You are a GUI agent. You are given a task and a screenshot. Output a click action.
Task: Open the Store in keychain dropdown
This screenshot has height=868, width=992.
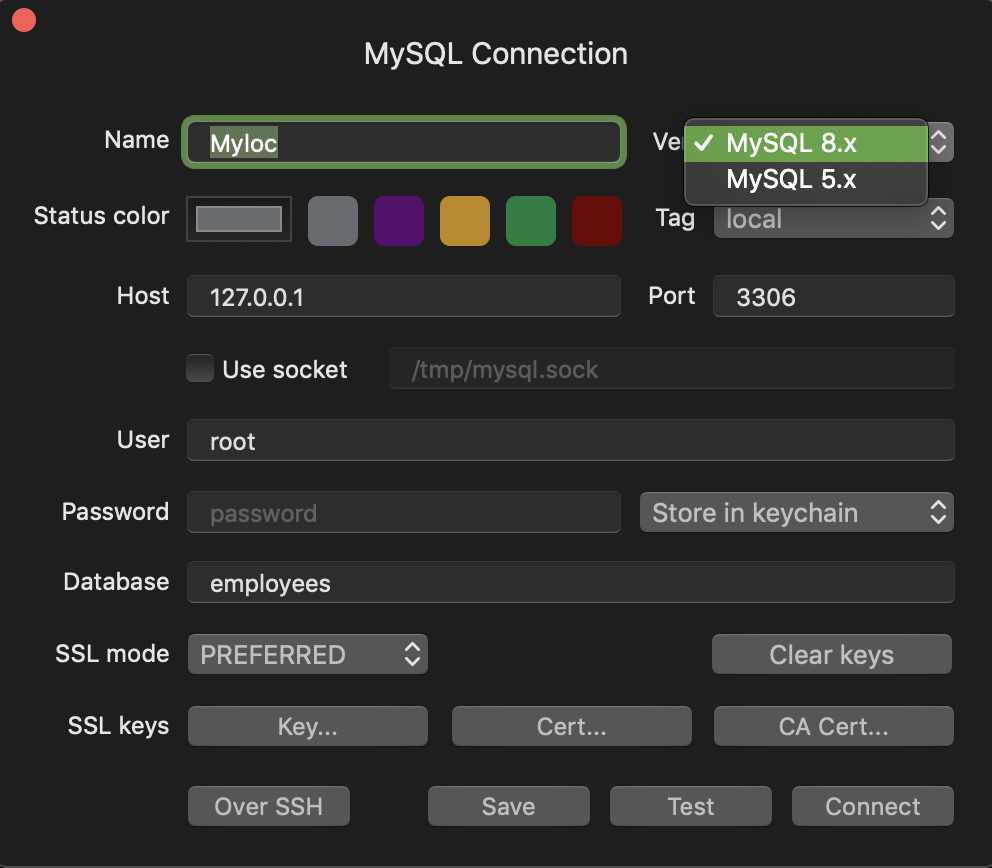tap(797, 512)
